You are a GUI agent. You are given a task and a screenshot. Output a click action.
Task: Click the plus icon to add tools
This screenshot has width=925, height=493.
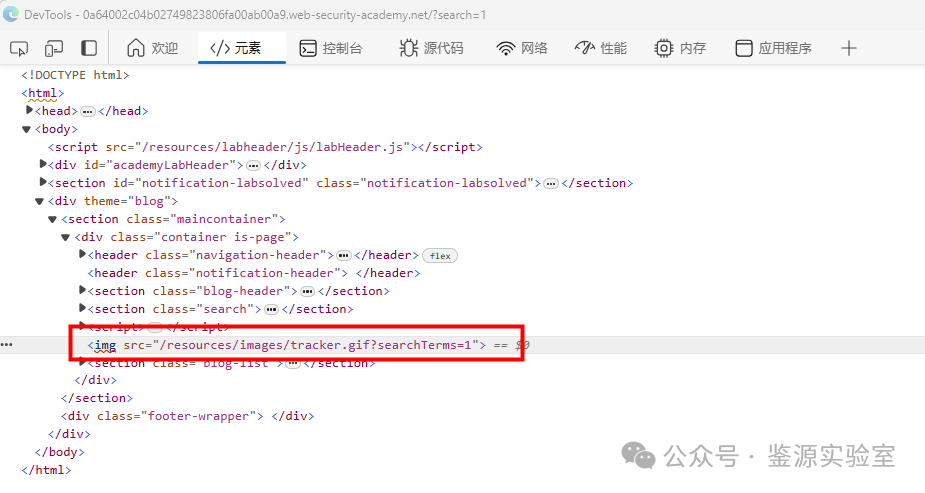click(849, 48)
